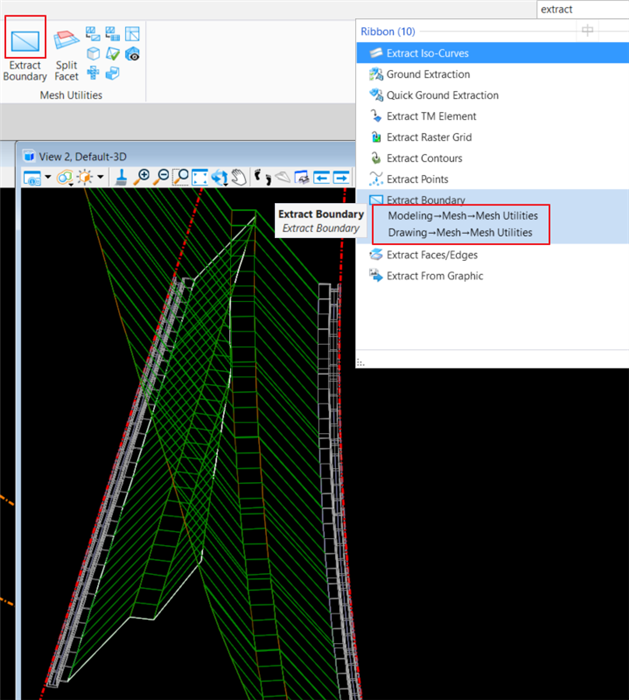Activate the Window Area tool
The image size is (629, 700).
[x=181, y=178]
